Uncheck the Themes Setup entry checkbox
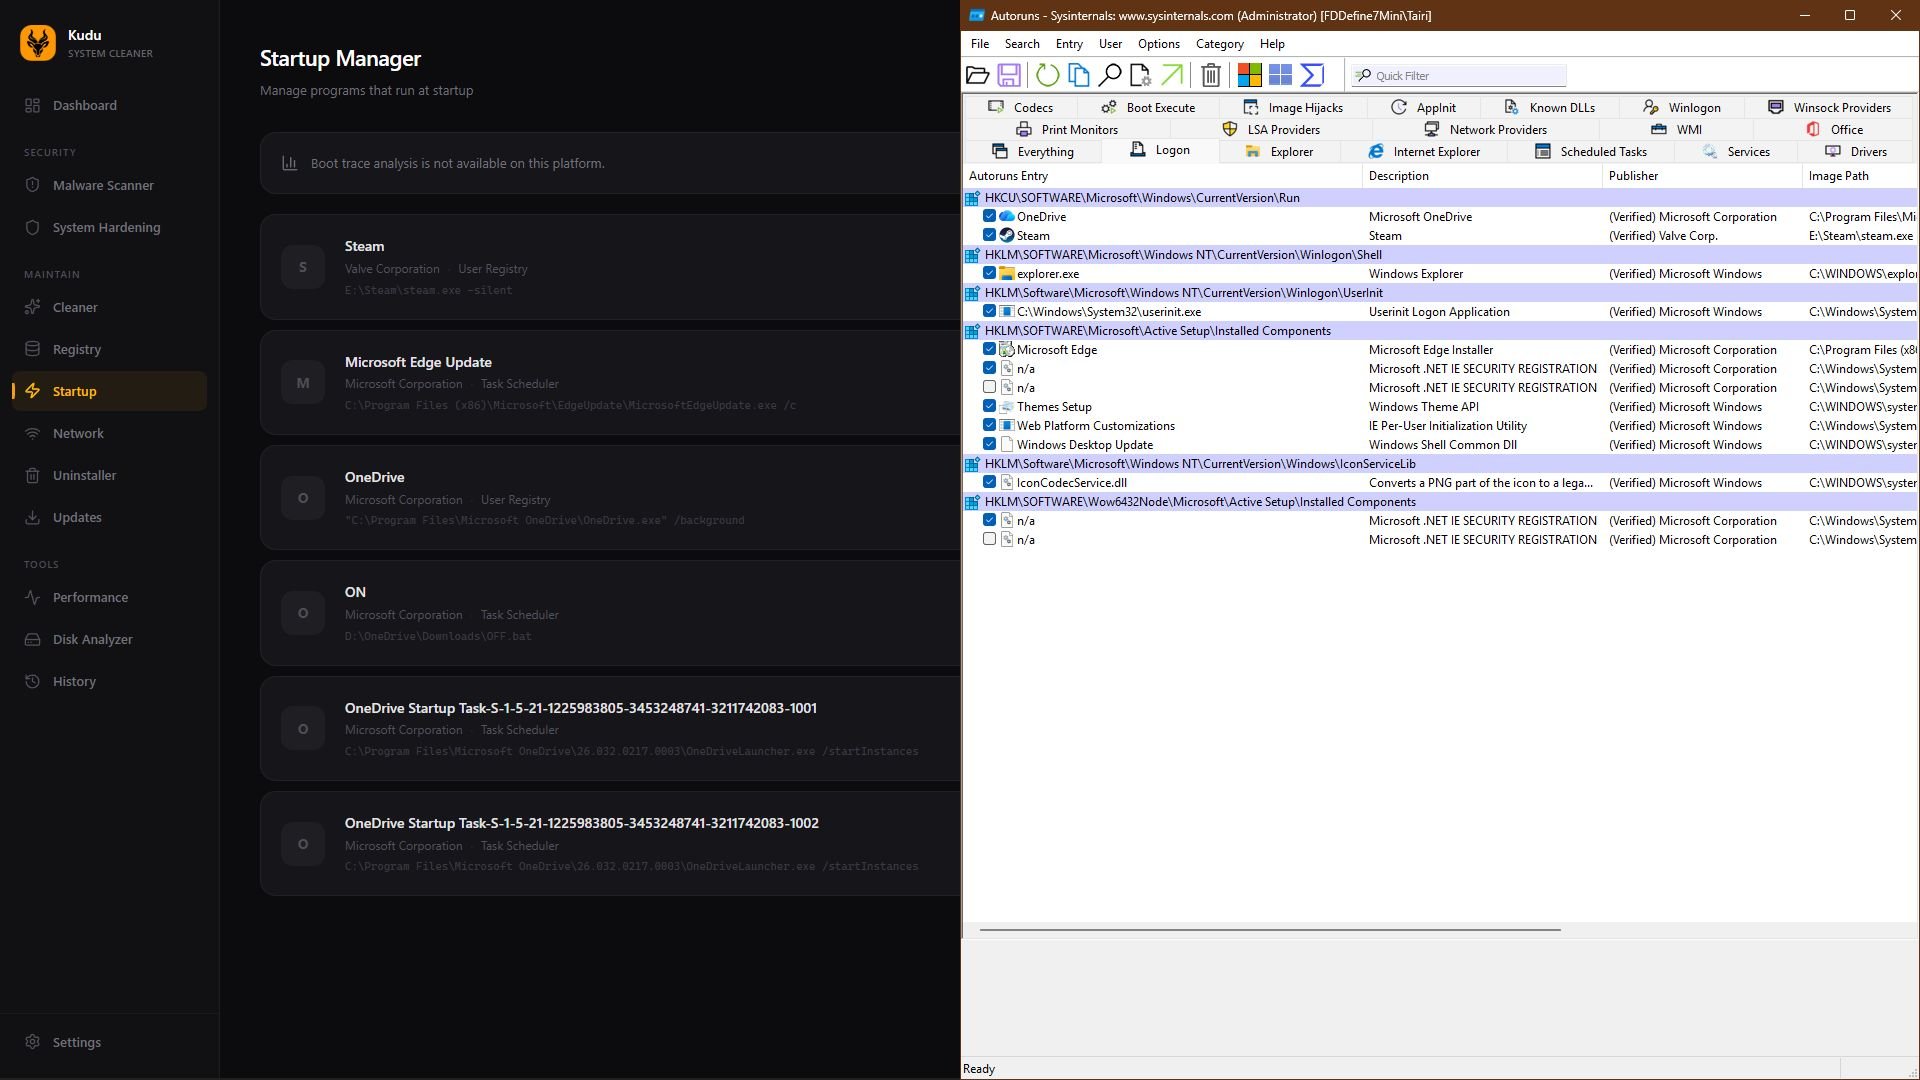This screenshot has width=1920, height=1080. 989,406
